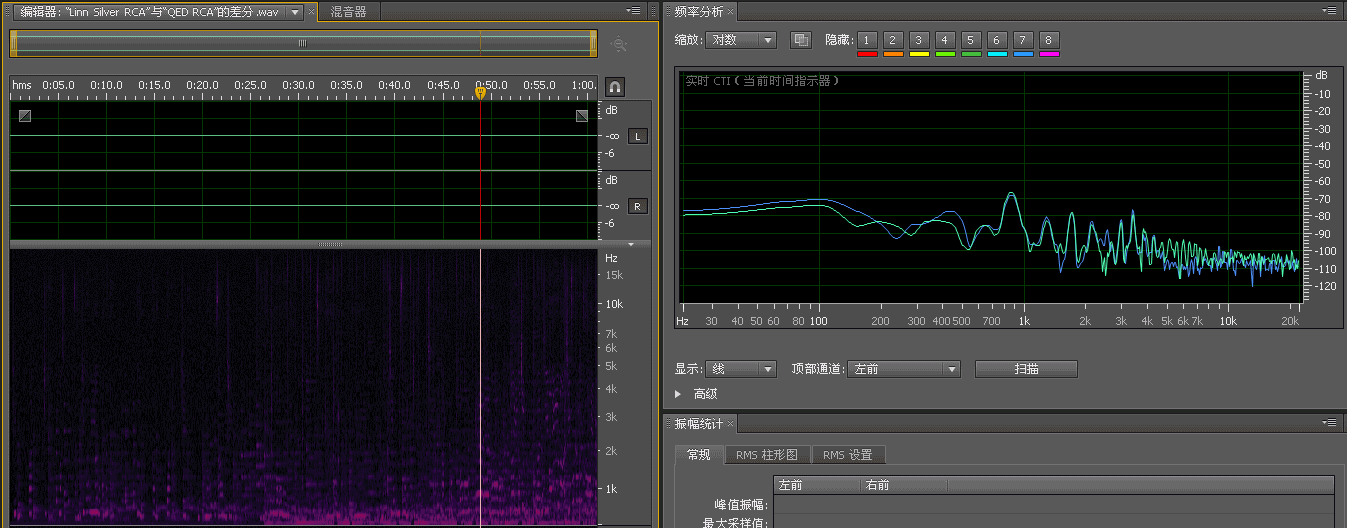
Task: Open the 振幅统计 panel options menu
Action: pos(1331,423)
